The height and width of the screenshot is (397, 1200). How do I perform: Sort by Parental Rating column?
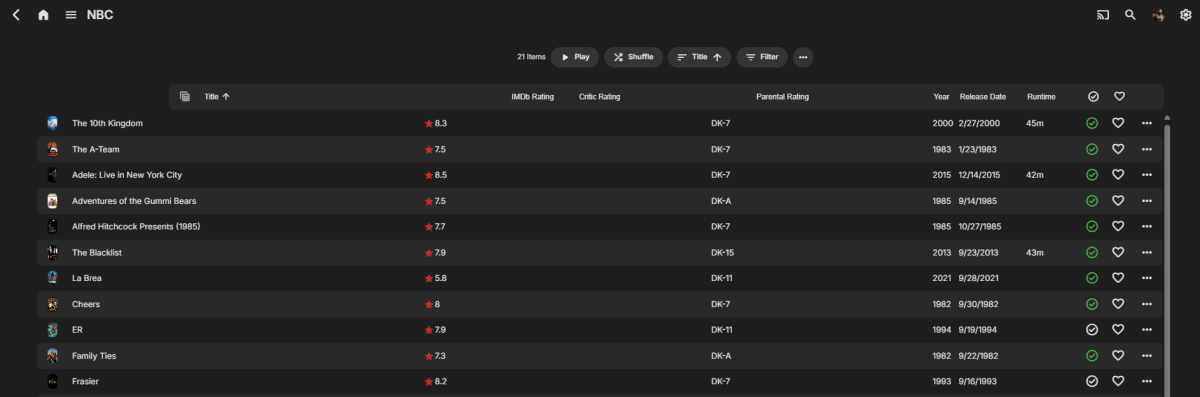point(782,97)
